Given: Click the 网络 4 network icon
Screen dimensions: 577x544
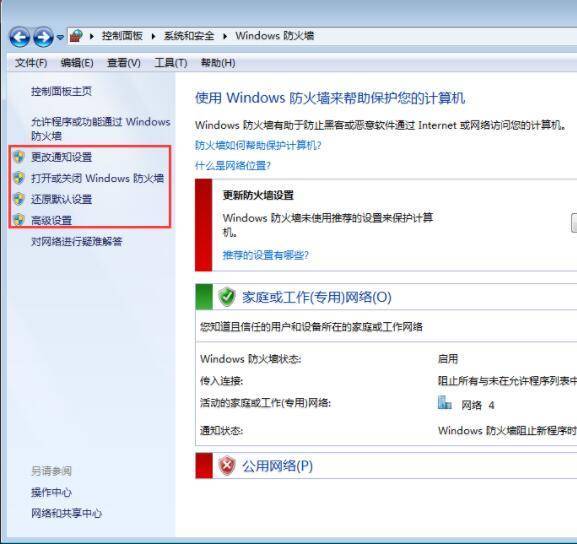Looking at the screenshot, I should click(x=445, y=403).
